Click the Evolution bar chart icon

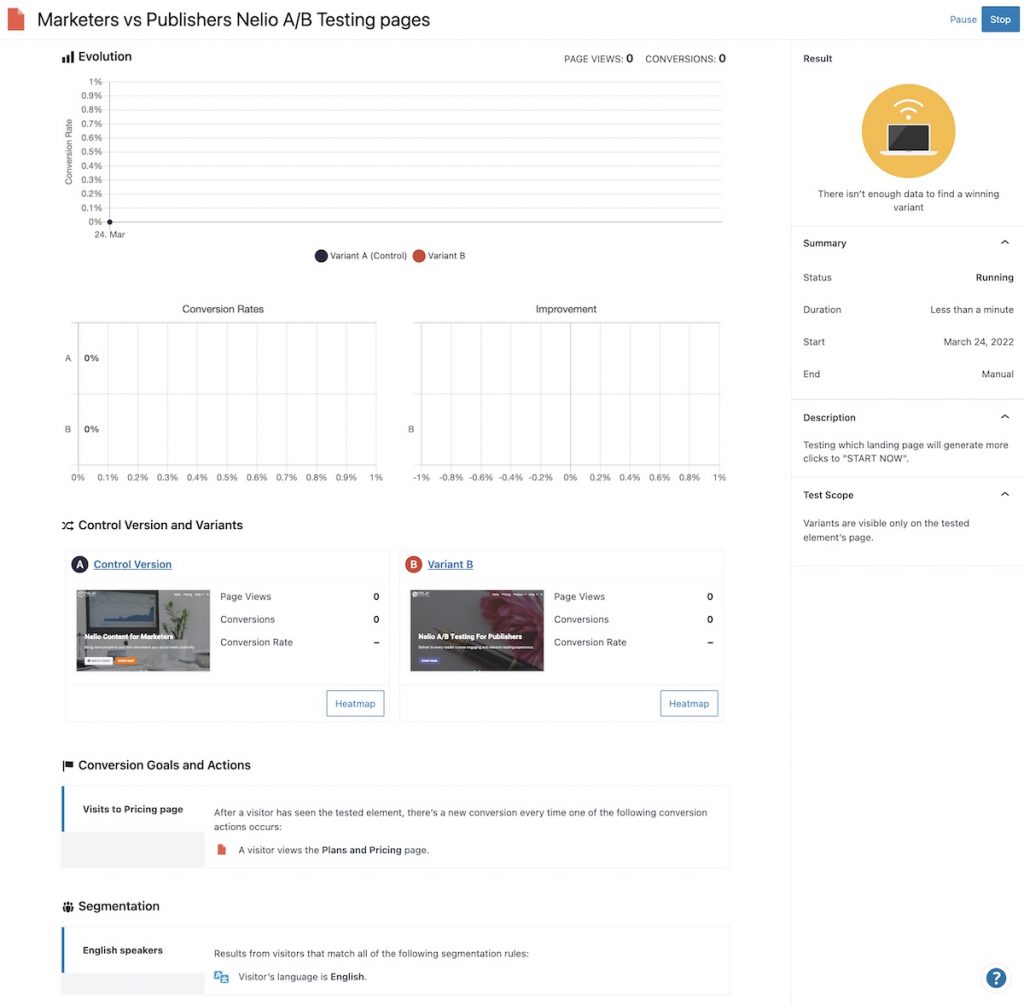(x=68, y=57)
